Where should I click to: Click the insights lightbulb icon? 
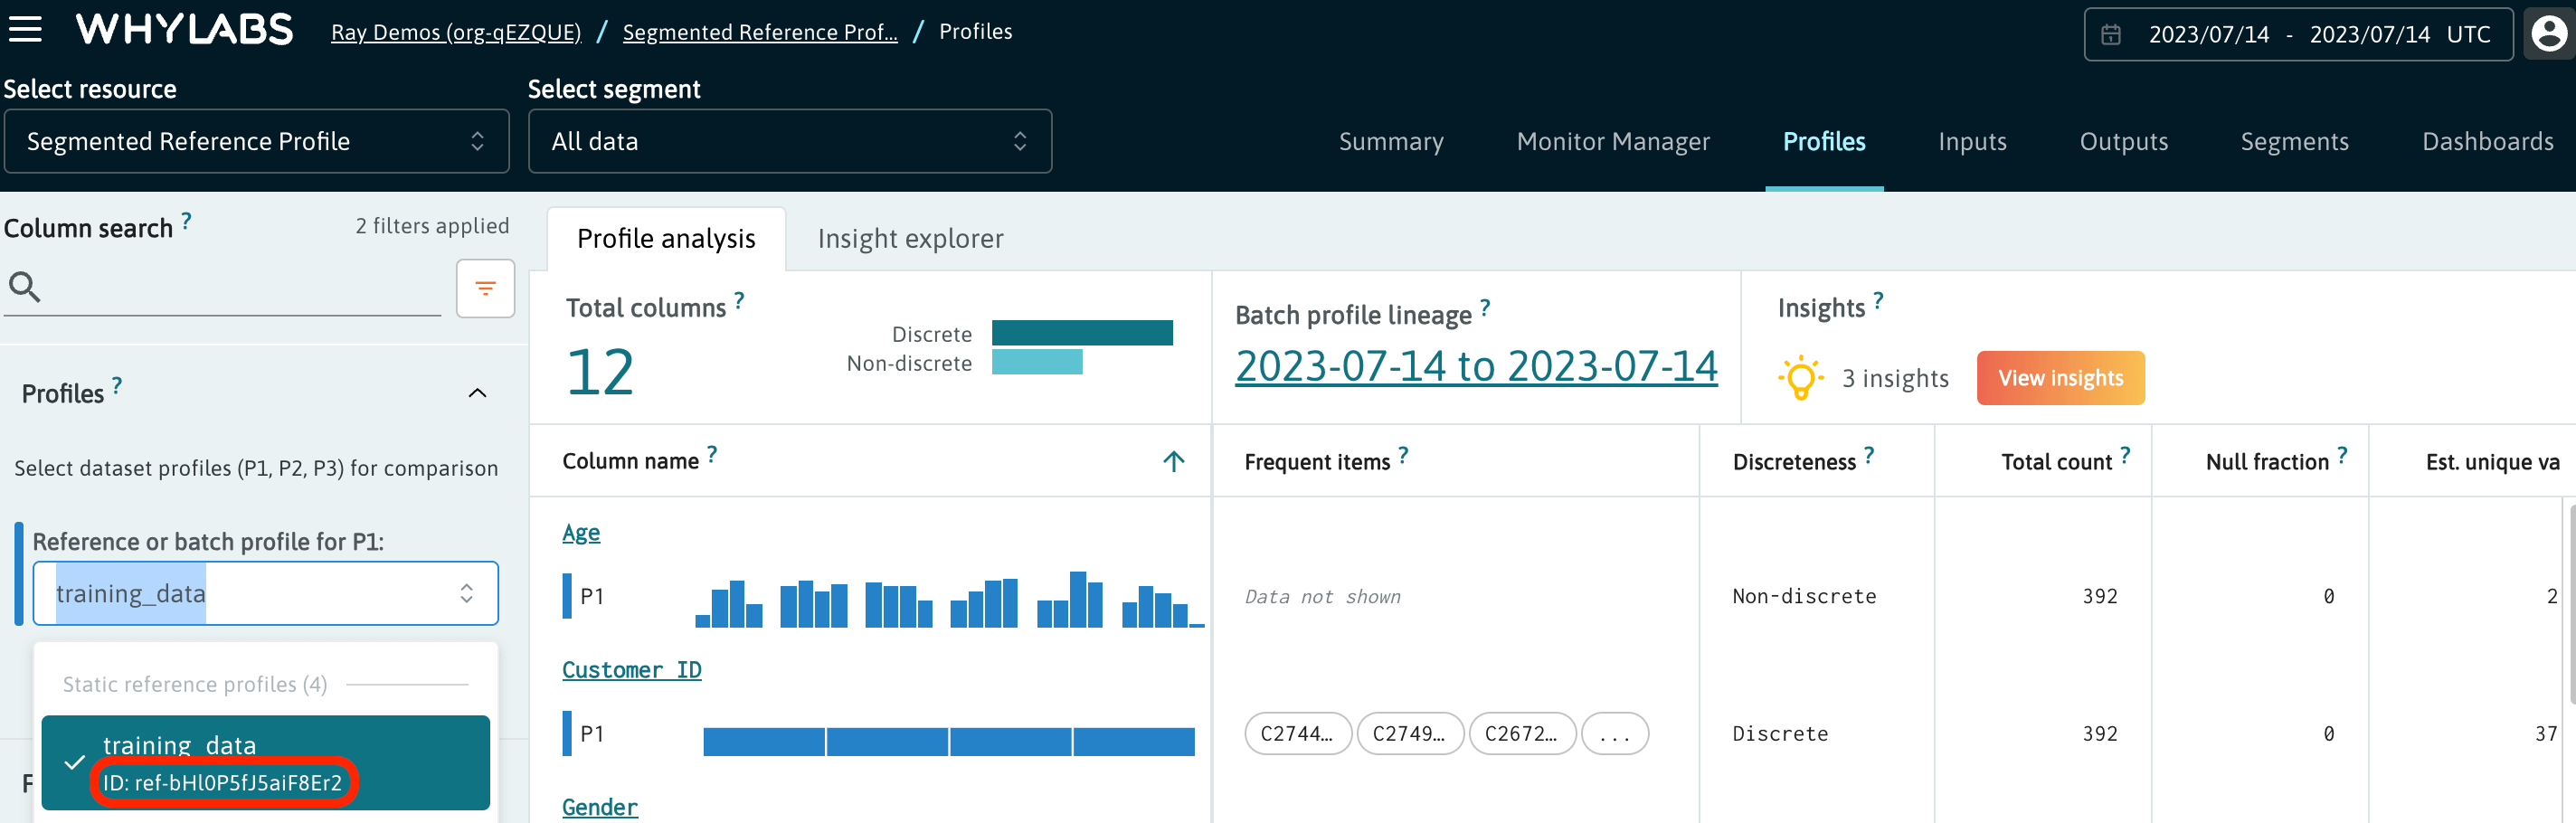1801,378
